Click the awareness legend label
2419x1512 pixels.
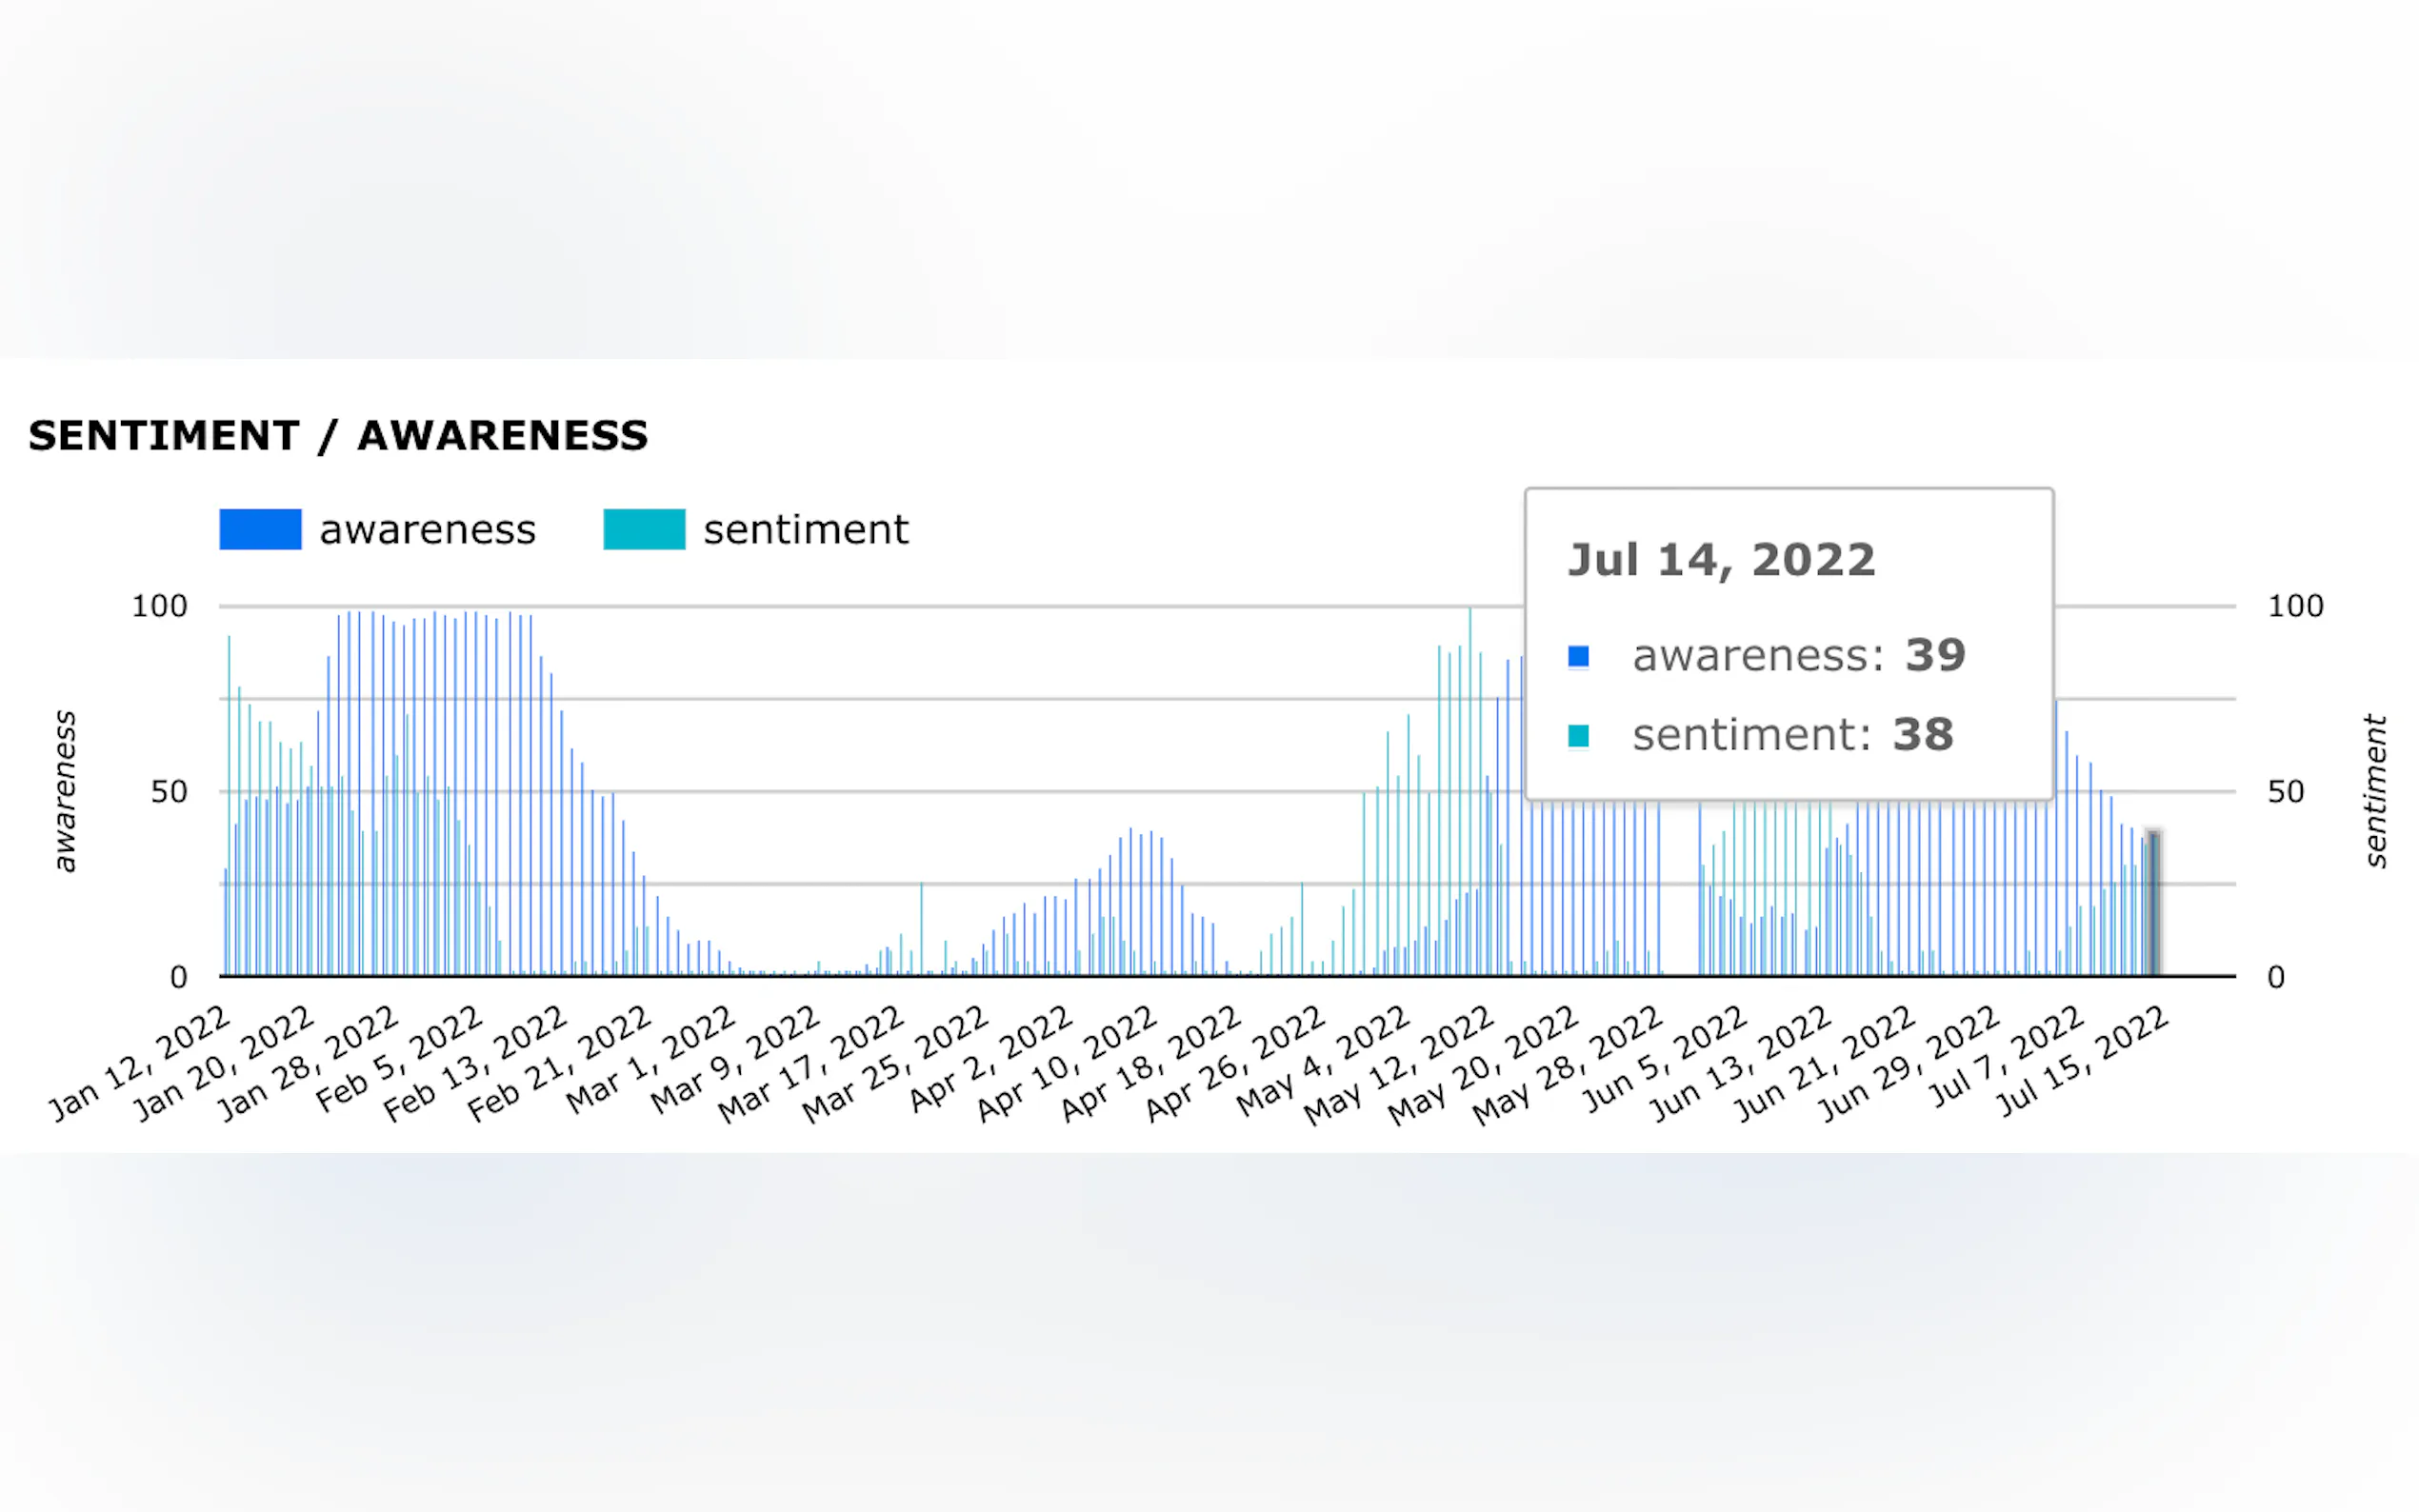point(427,530)
